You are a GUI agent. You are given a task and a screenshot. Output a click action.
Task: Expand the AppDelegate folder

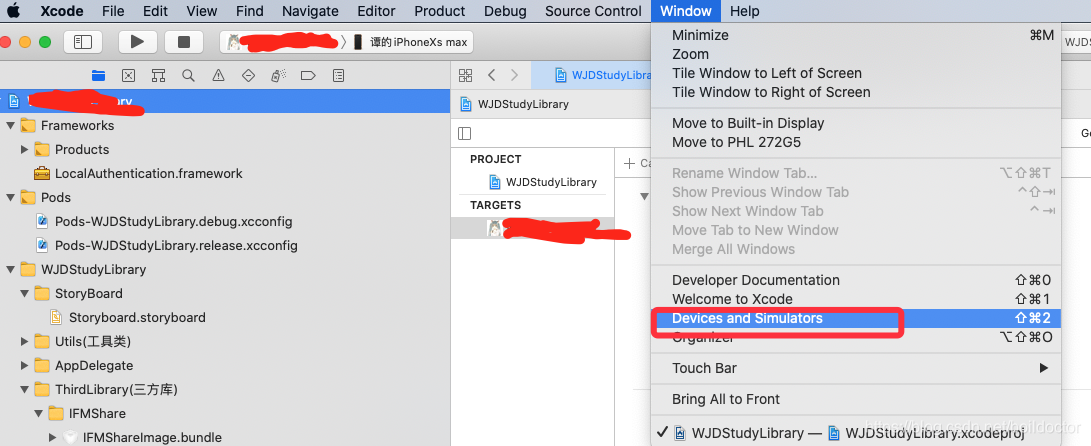(24, 365)
